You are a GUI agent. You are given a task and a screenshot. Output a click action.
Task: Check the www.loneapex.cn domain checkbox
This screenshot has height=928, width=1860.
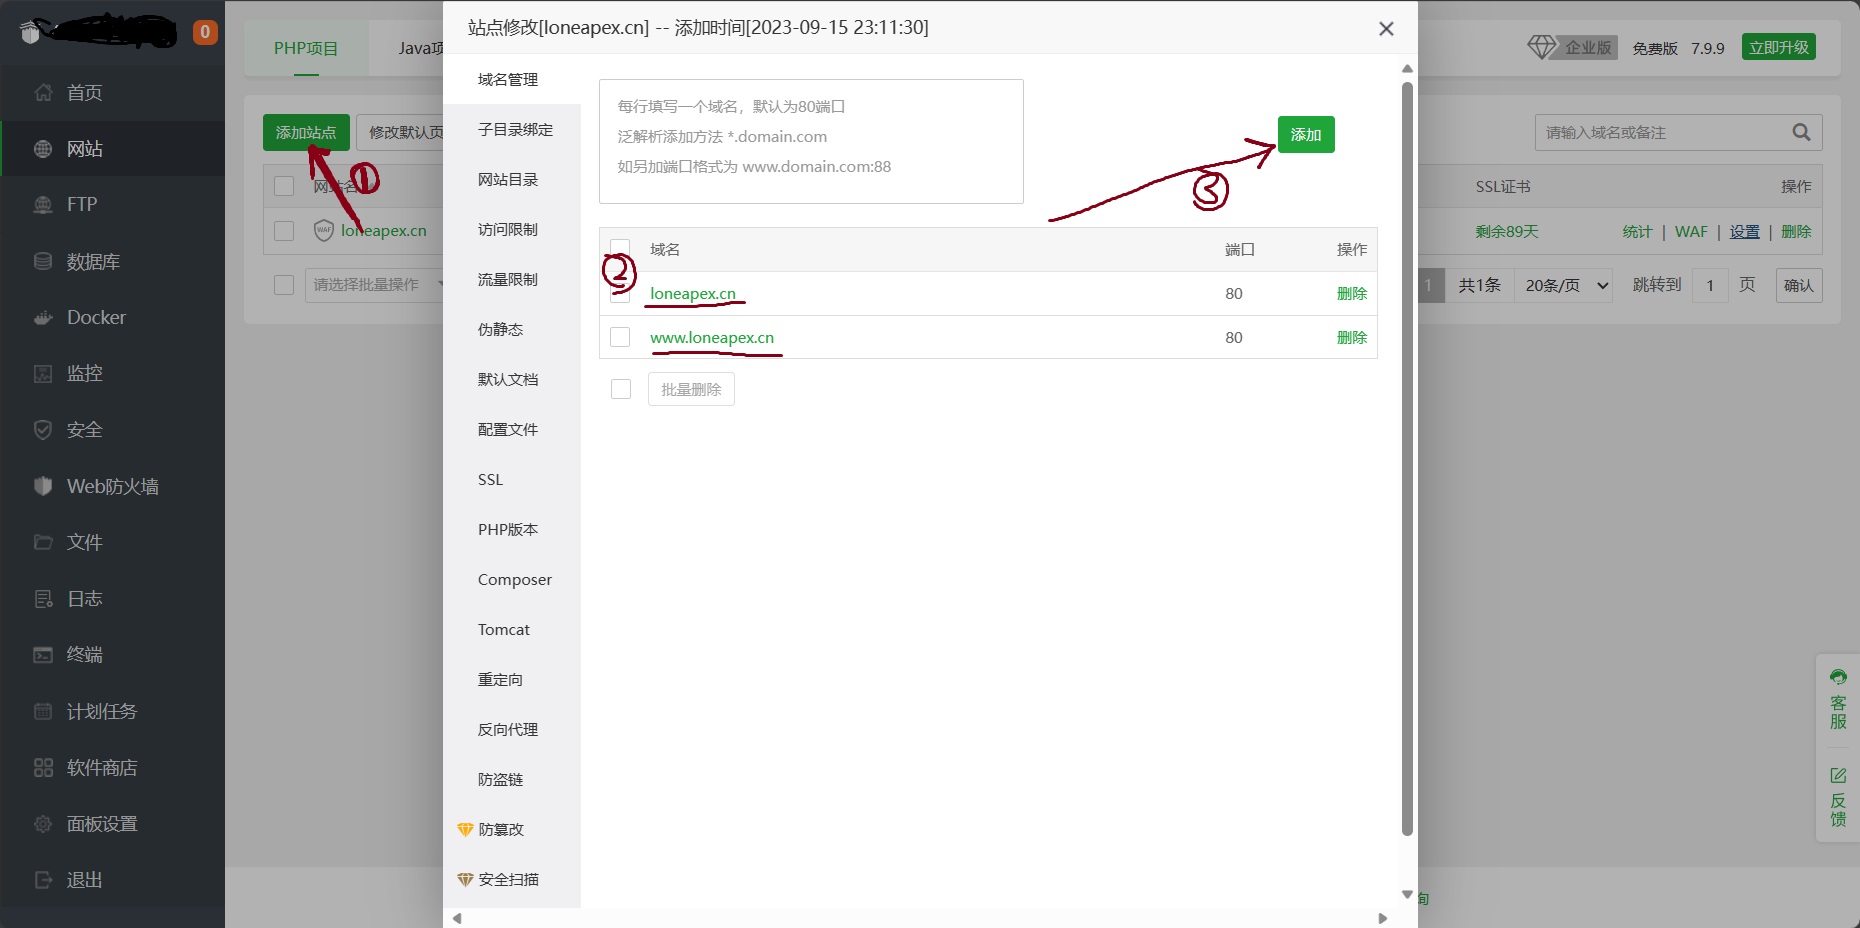tap(620, 338)
